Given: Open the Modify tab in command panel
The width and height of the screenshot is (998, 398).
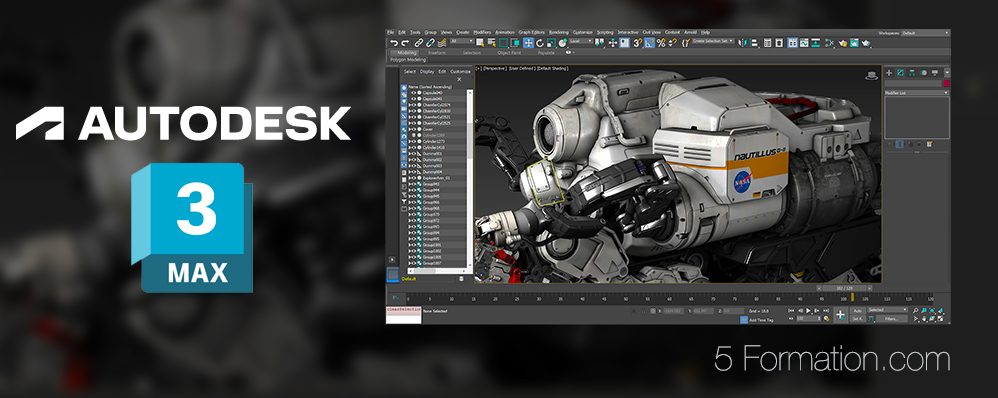Looking at the screenshot, I should click(x=900, y=73).
